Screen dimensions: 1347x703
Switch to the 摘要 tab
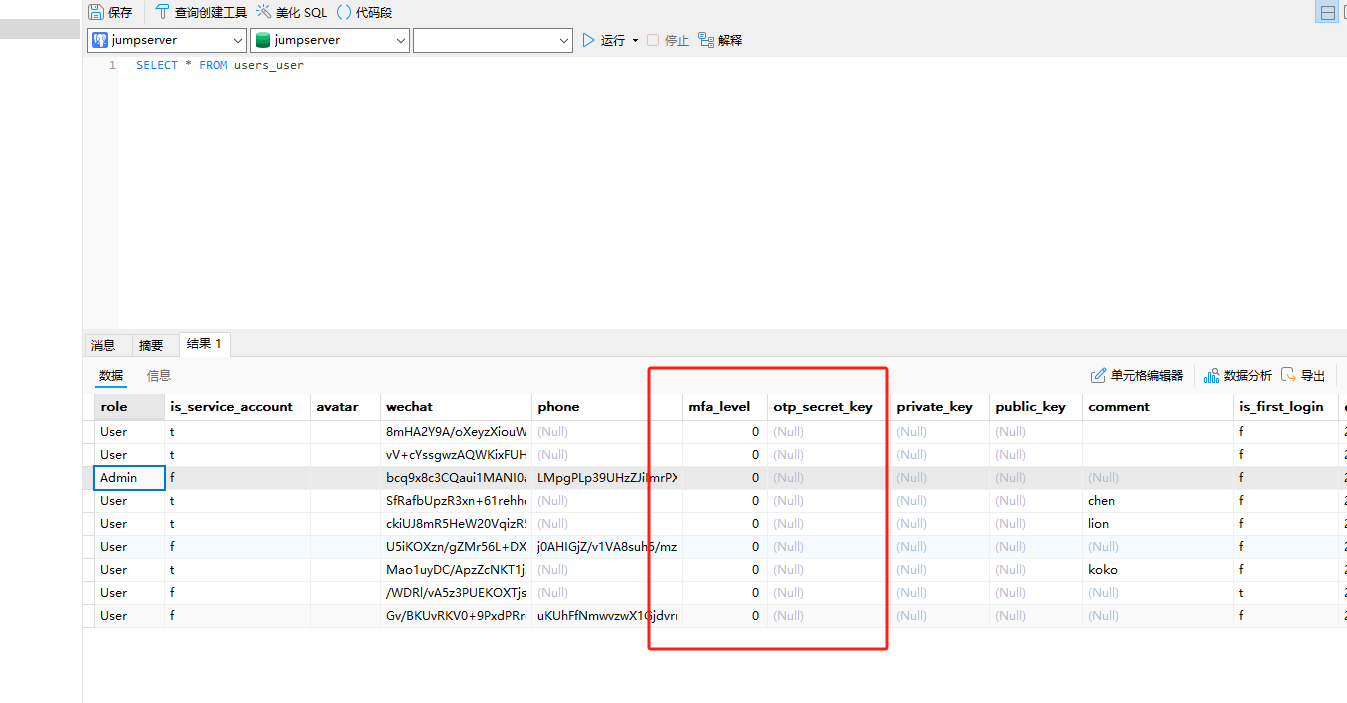(x=151, y=345)
